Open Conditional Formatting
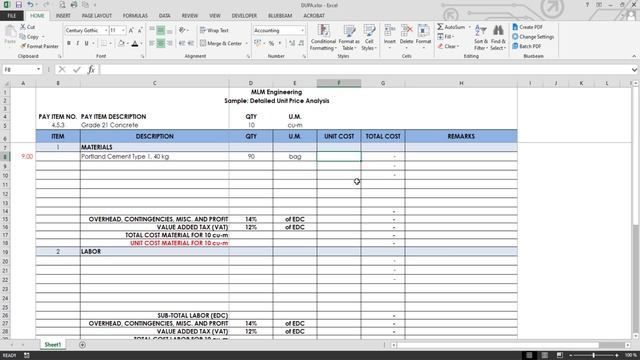Viewport: 640px width, 360px height. [323, 38]
